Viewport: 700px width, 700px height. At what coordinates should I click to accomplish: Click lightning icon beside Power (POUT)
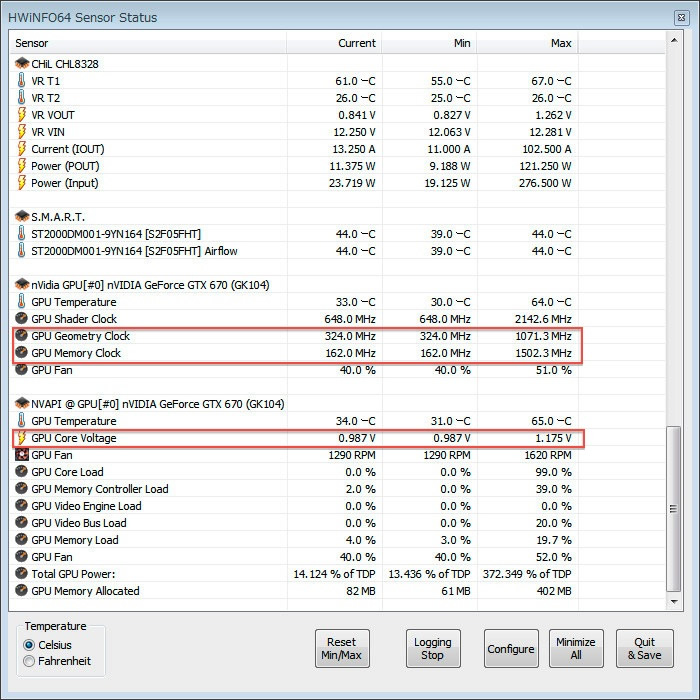coord(21,165)
